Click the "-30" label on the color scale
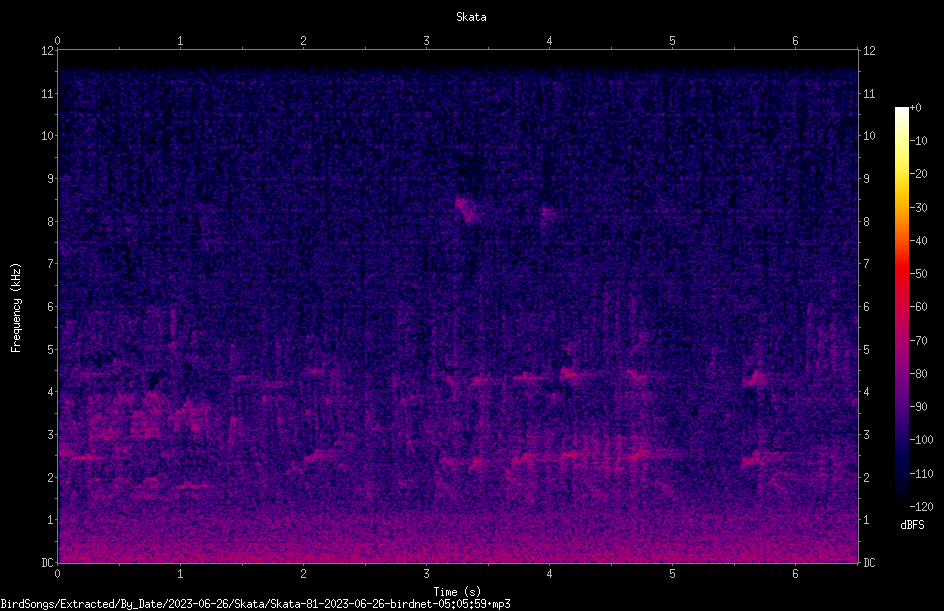944x611 pixels. [918, 208]
